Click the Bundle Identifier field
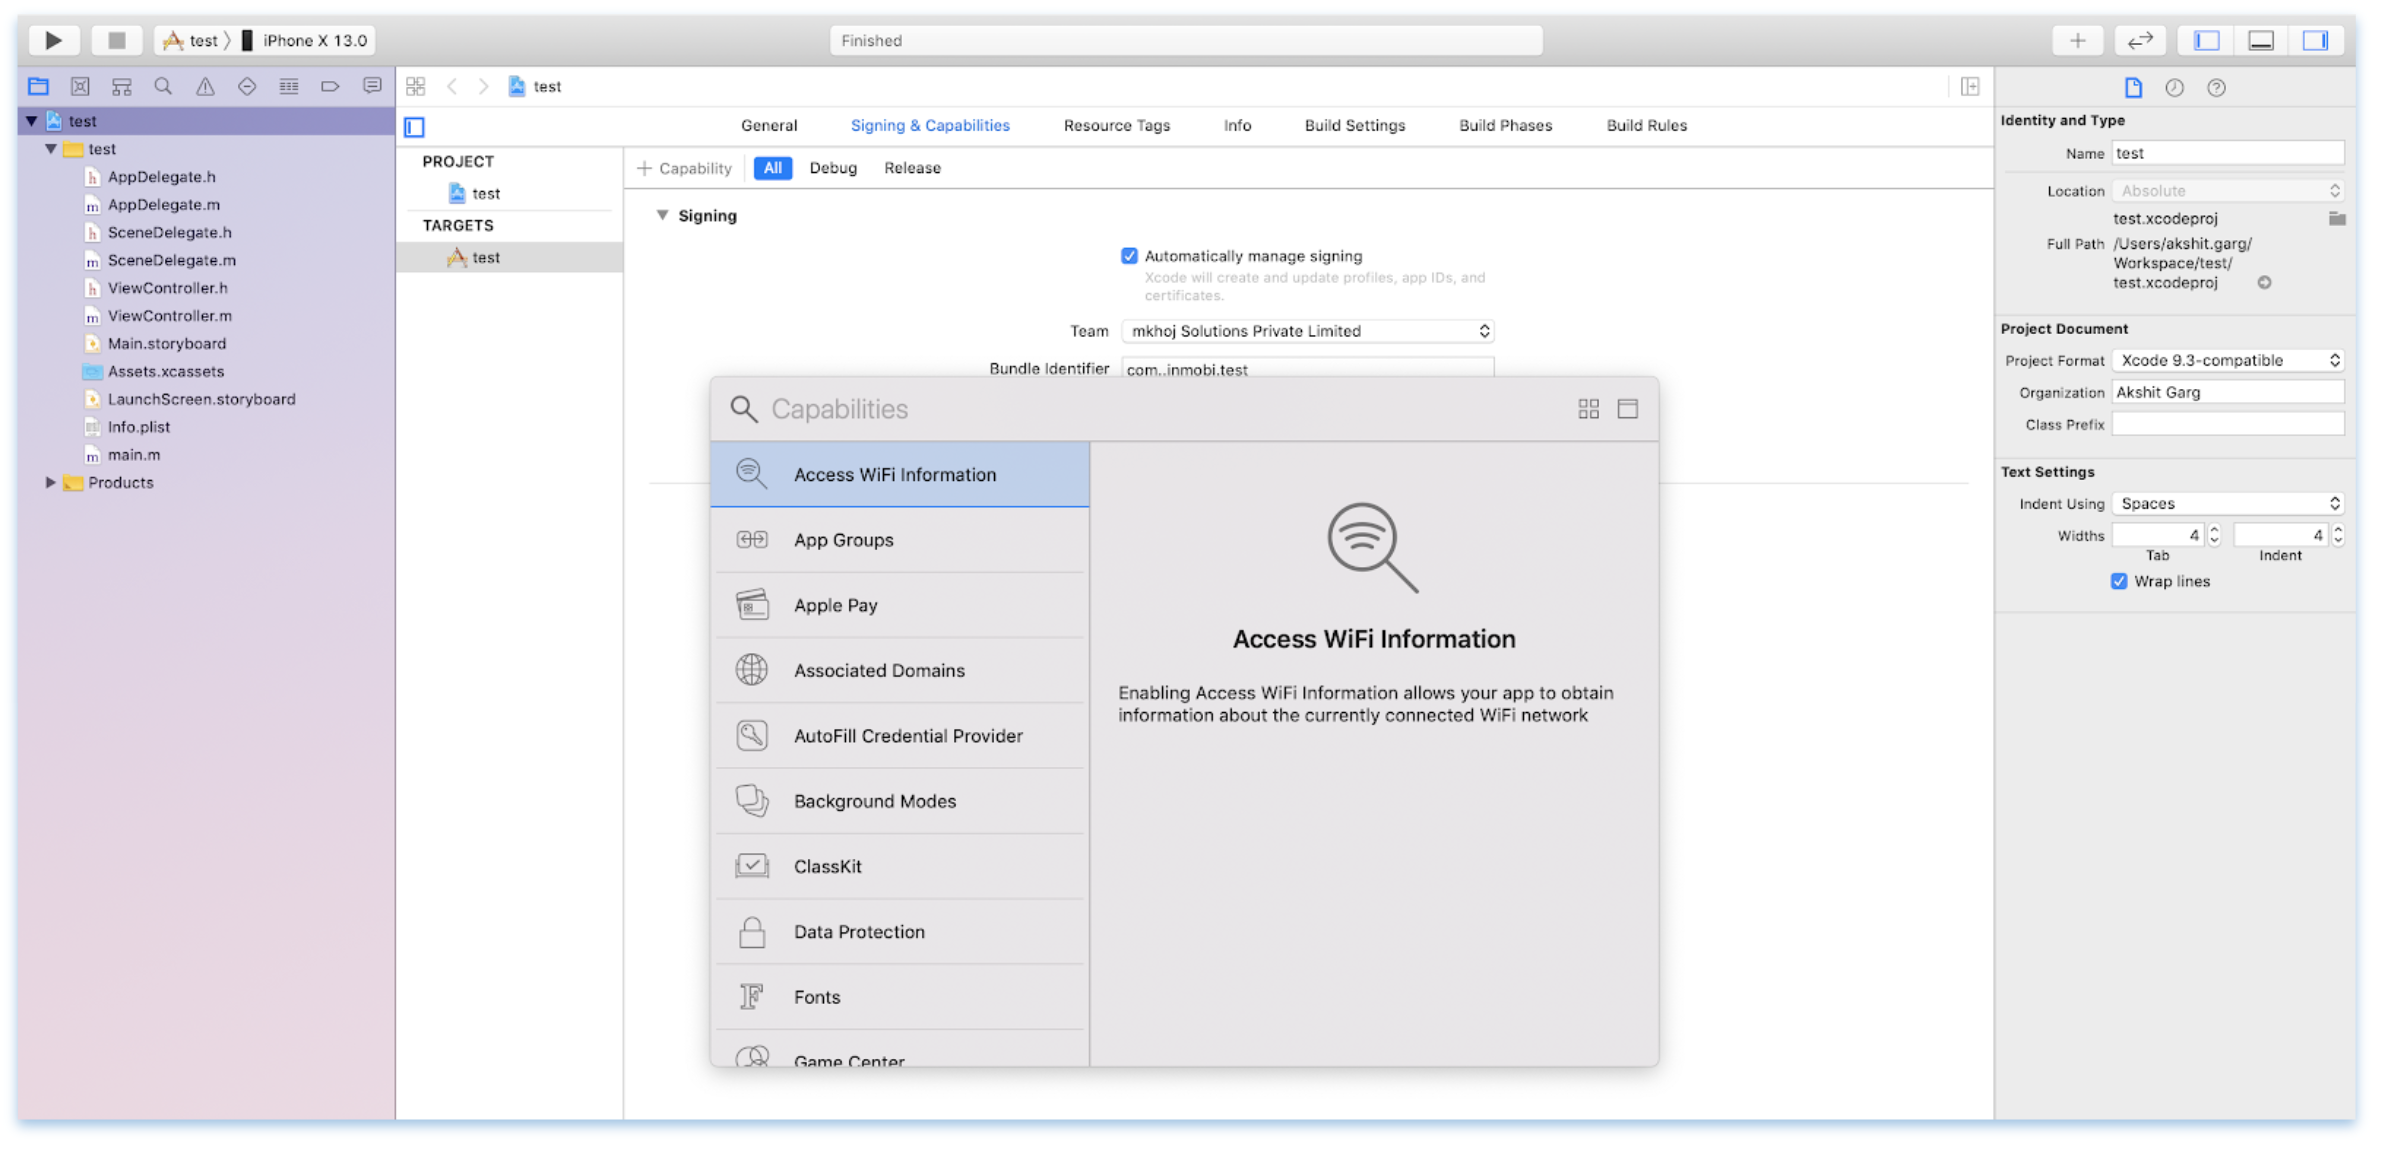This screenshot has width=2382, height=1154. [x=1308, y=368]
